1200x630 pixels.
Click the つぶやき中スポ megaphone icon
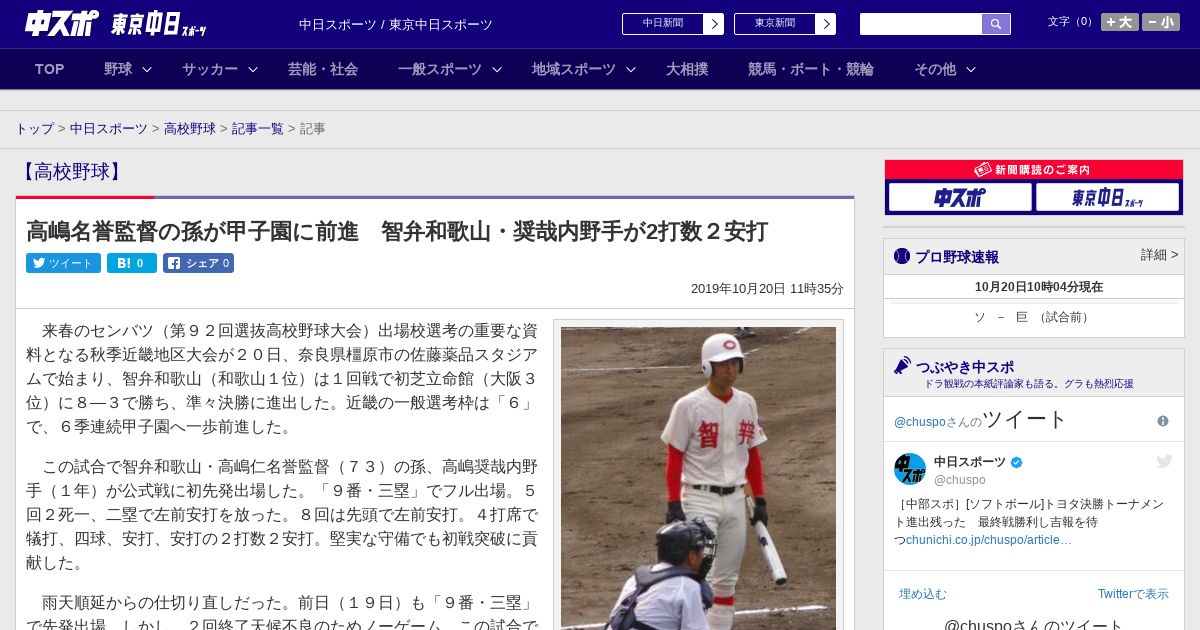click(902, 365)
